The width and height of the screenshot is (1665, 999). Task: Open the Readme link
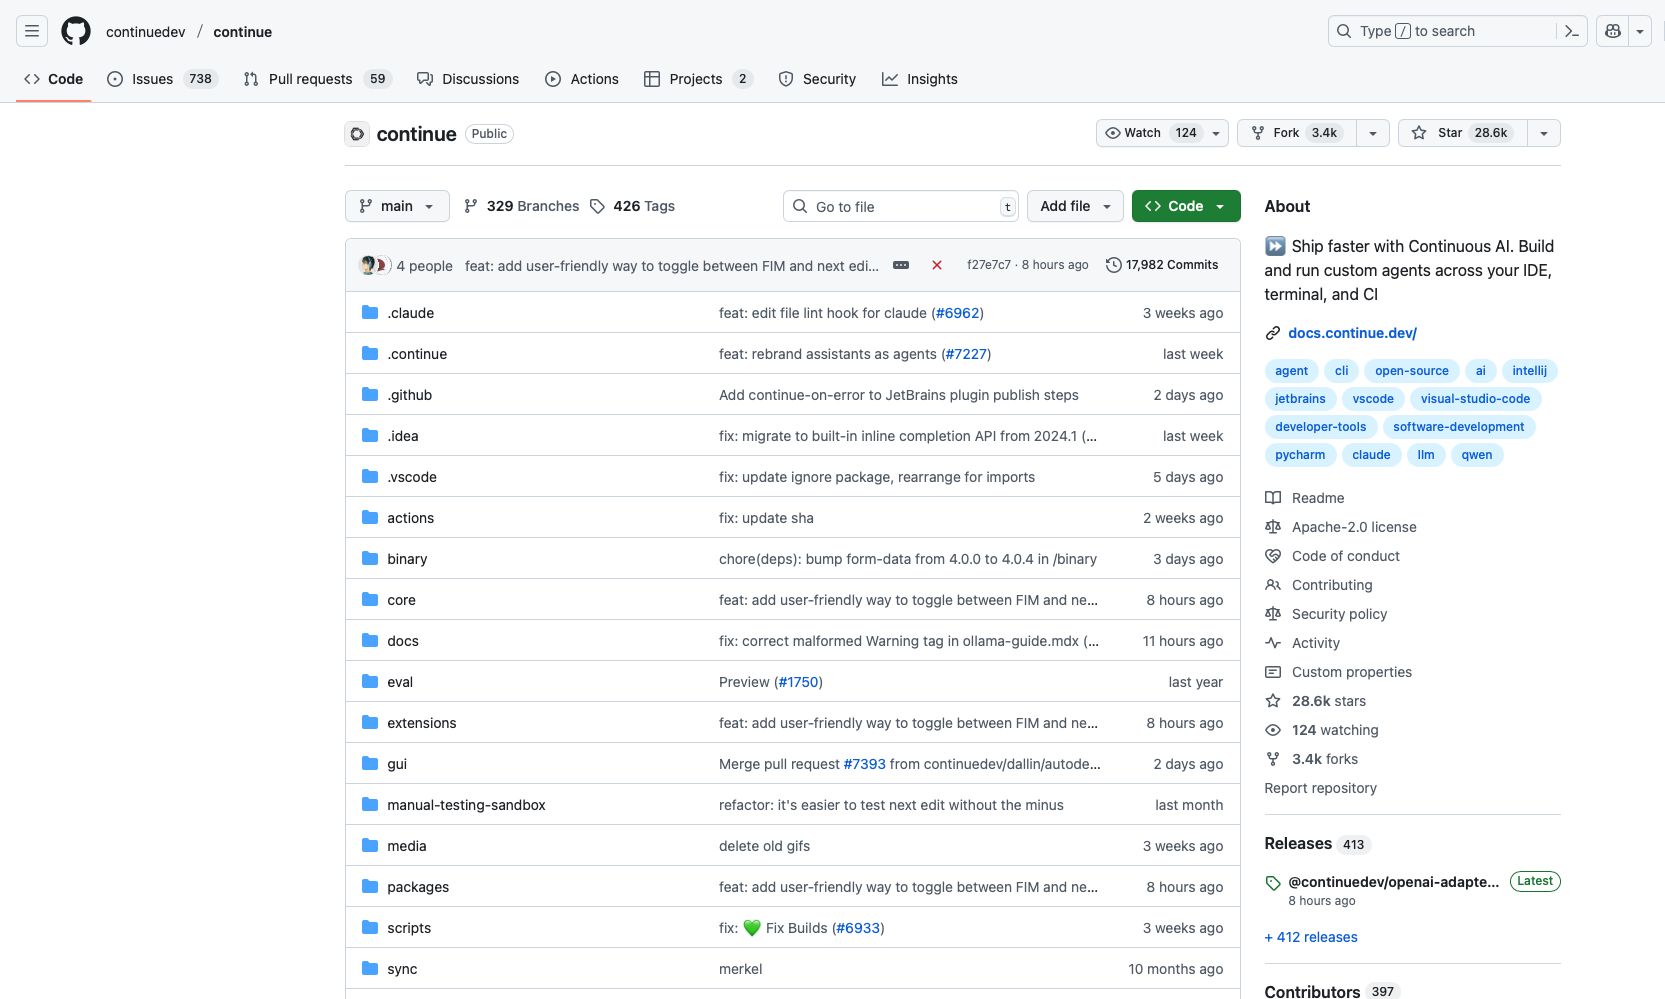(1305, 498)
